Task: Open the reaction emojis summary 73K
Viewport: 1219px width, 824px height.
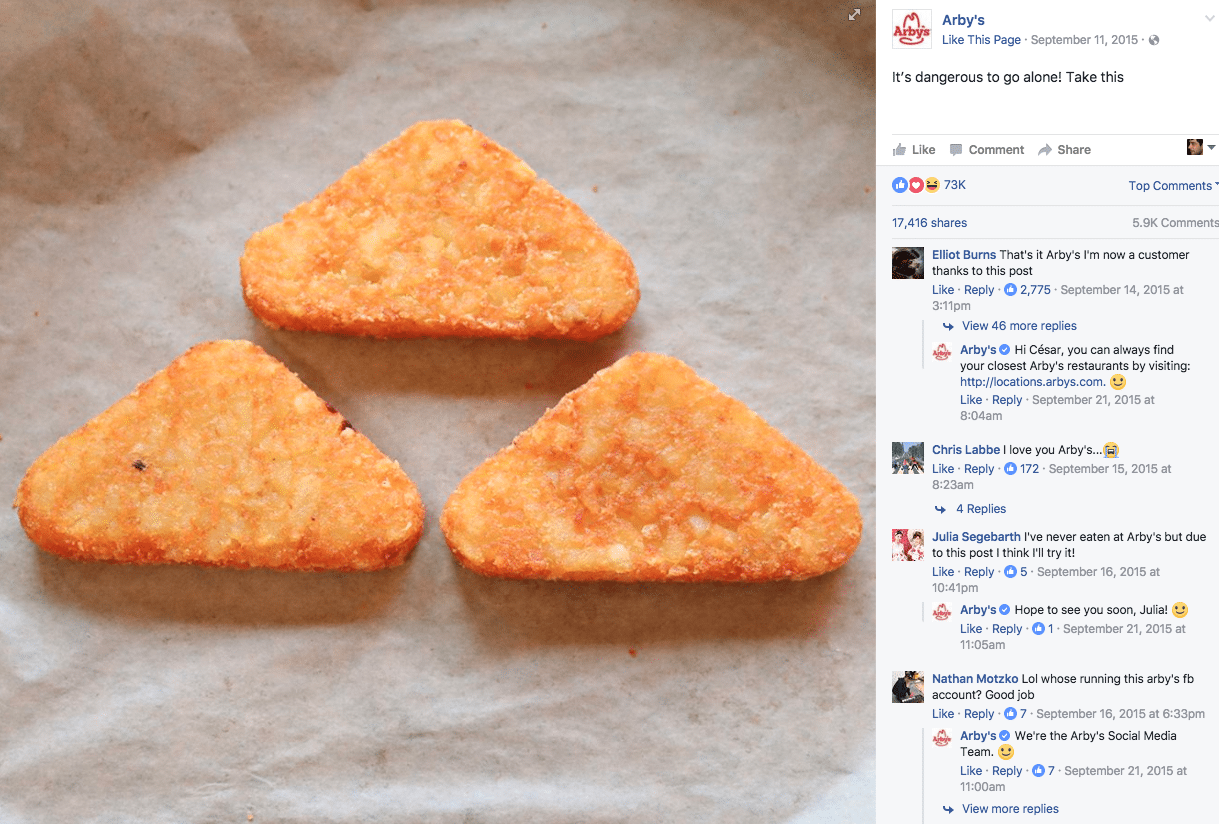Action: tap(929, 185)
